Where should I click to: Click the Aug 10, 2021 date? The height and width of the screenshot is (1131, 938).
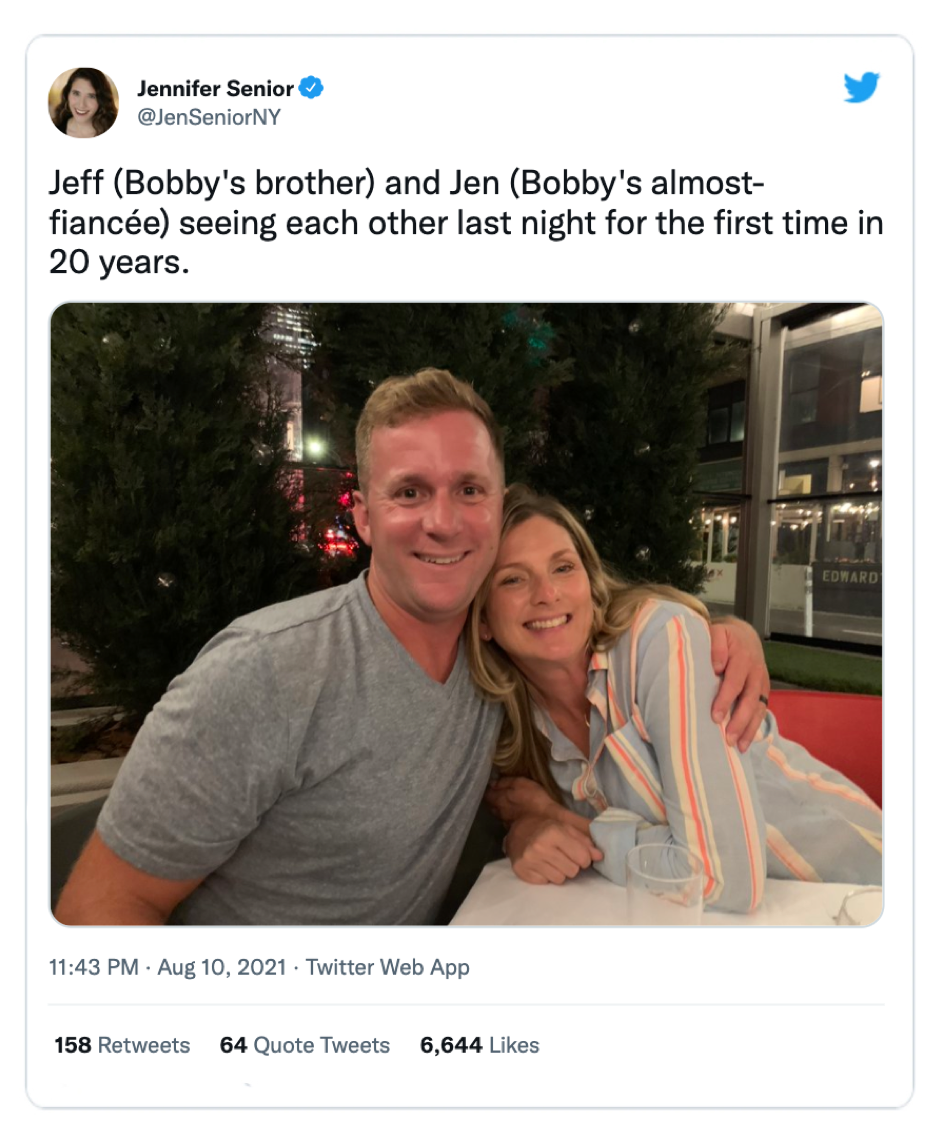point(220,967)
